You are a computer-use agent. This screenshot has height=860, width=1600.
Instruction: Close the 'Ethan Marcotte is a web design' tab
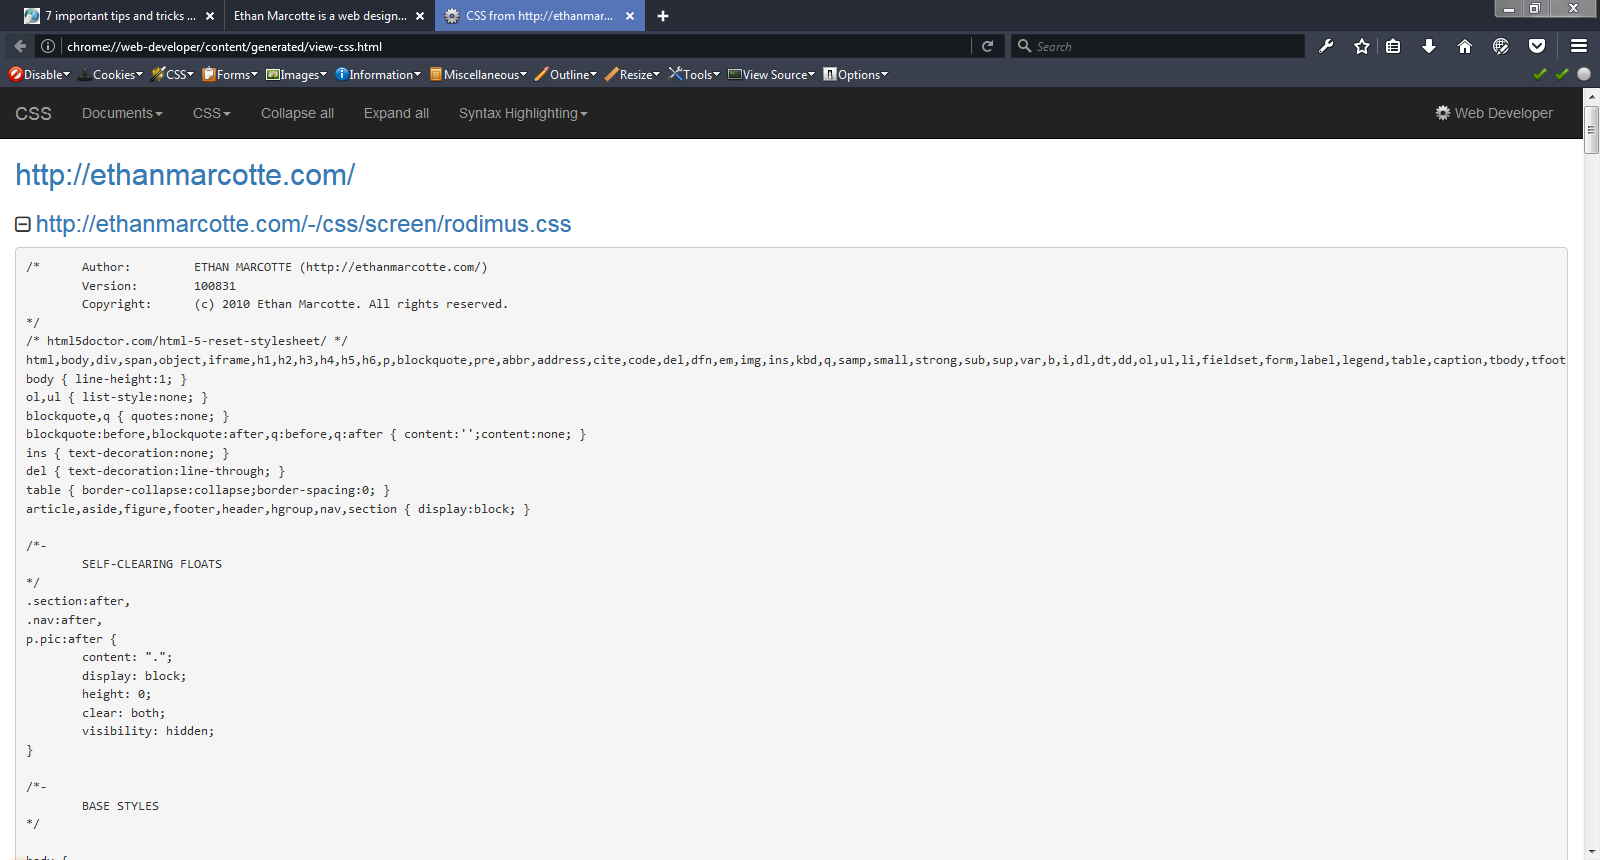(x=420, y=16)
